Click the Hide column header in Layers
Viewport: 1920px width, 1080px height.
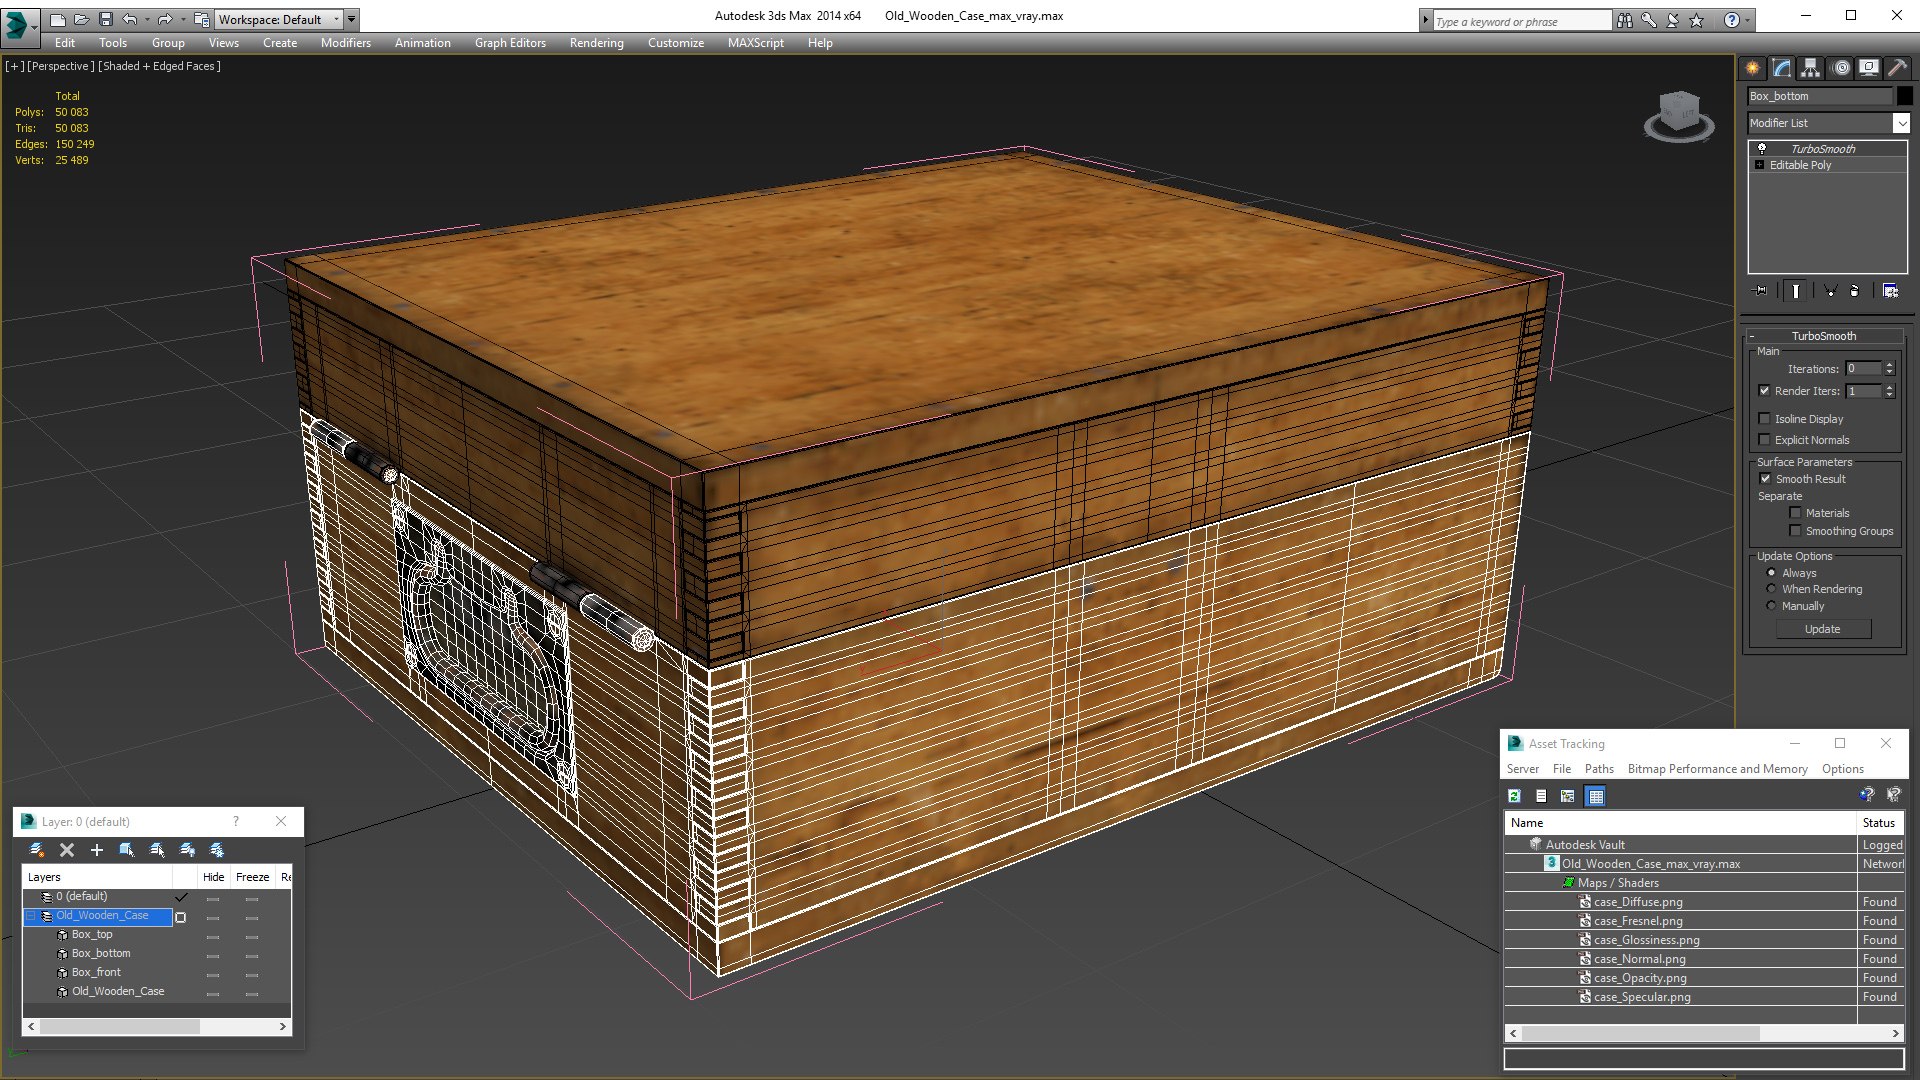[x=213, y=877]
